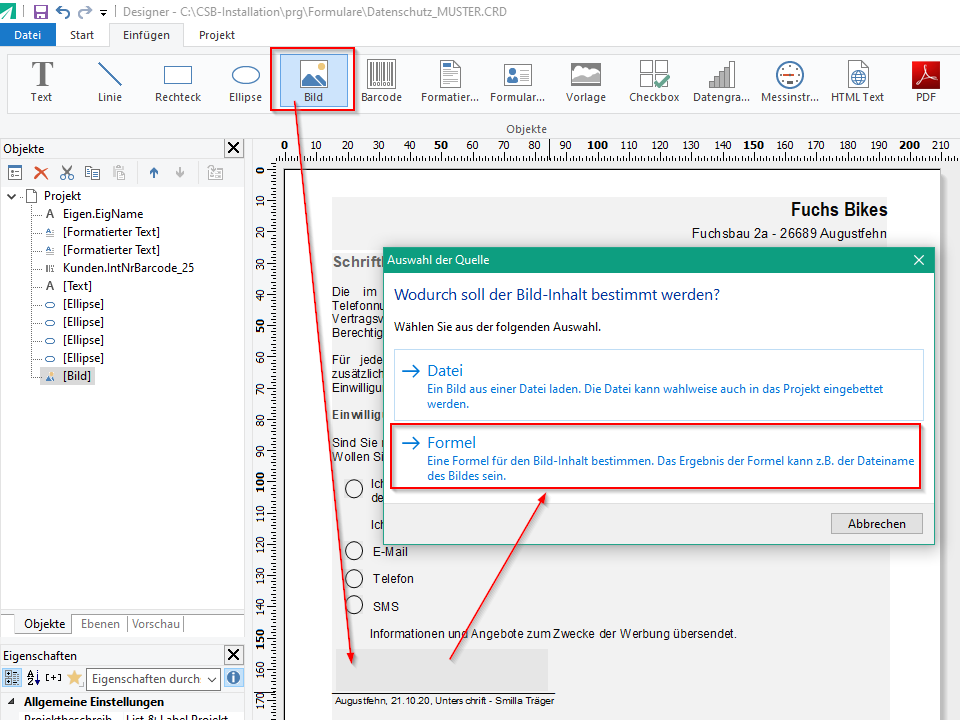Insert a PDF object

[x=926, y=81]
